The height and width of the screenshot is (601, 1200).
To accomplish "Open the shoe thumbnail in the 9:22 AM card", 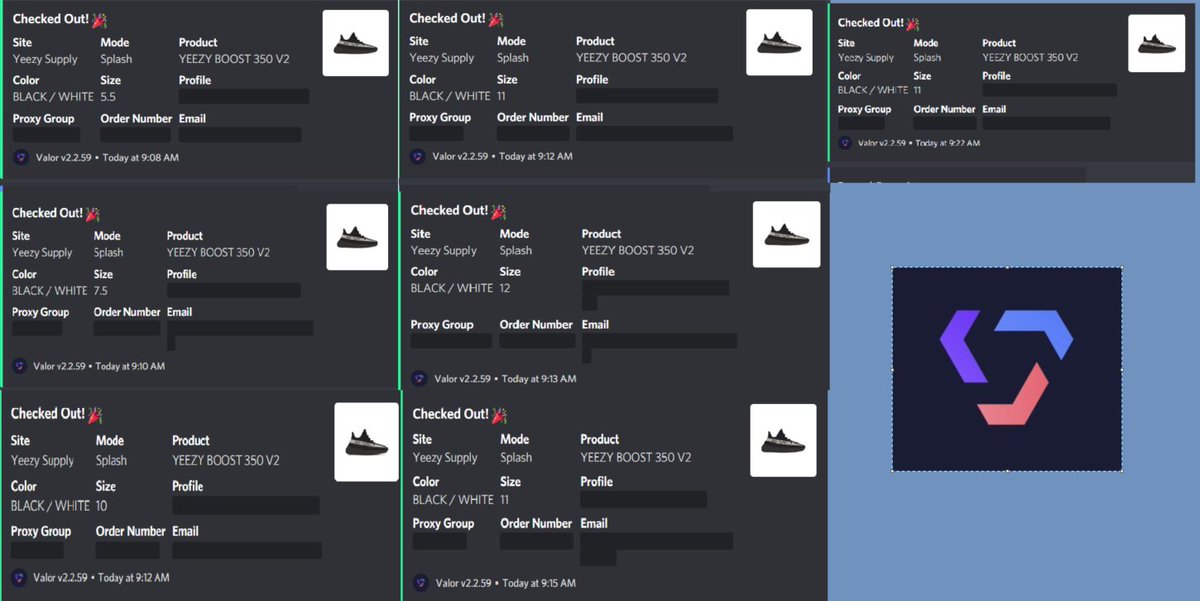I will [x=1156, y=44].
